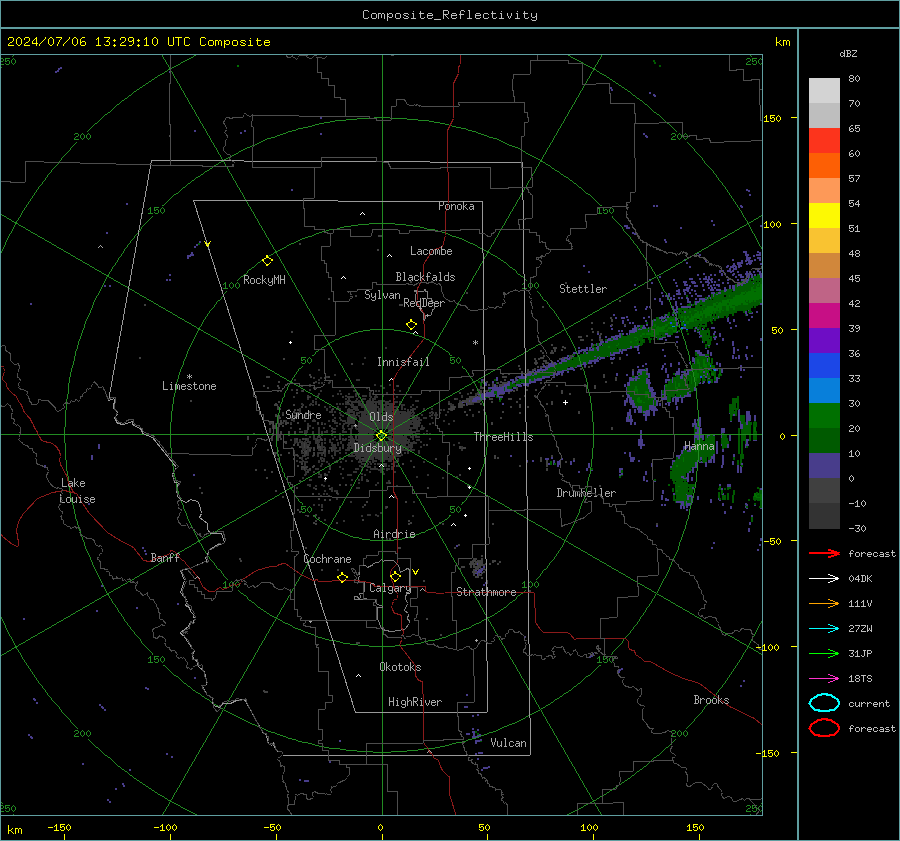
Task: Click the cyan 'current' ellipse in the legend
Action: tap(824, 703)
